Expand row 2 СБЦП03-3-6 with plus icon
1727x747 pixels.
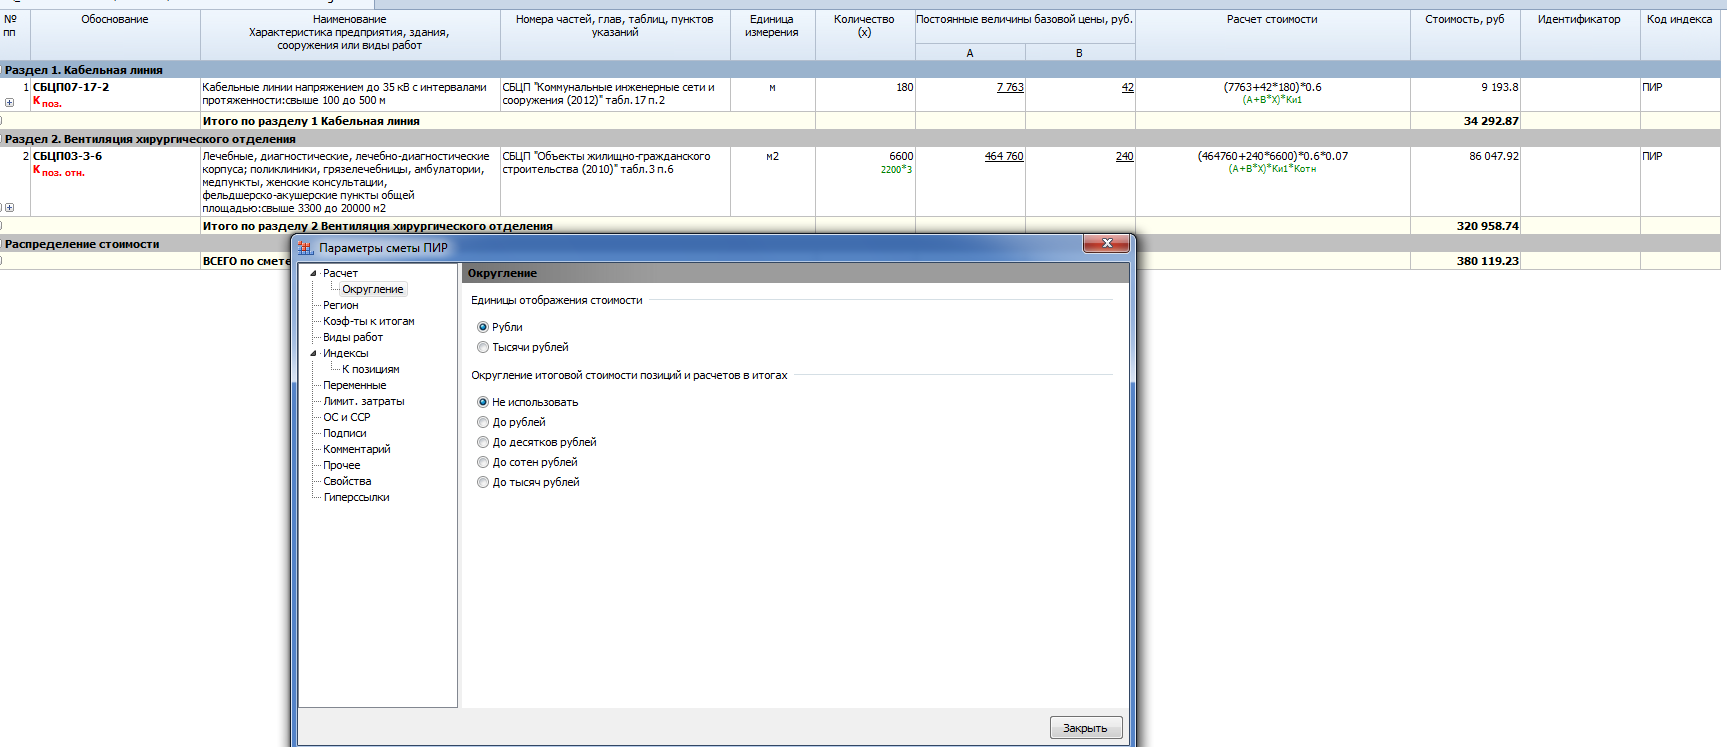click(x=9, y=208)
